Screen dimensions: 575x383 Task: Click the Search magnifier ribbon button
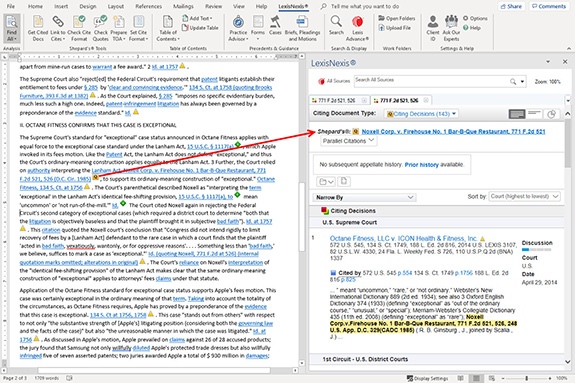[x=336, y=26]
